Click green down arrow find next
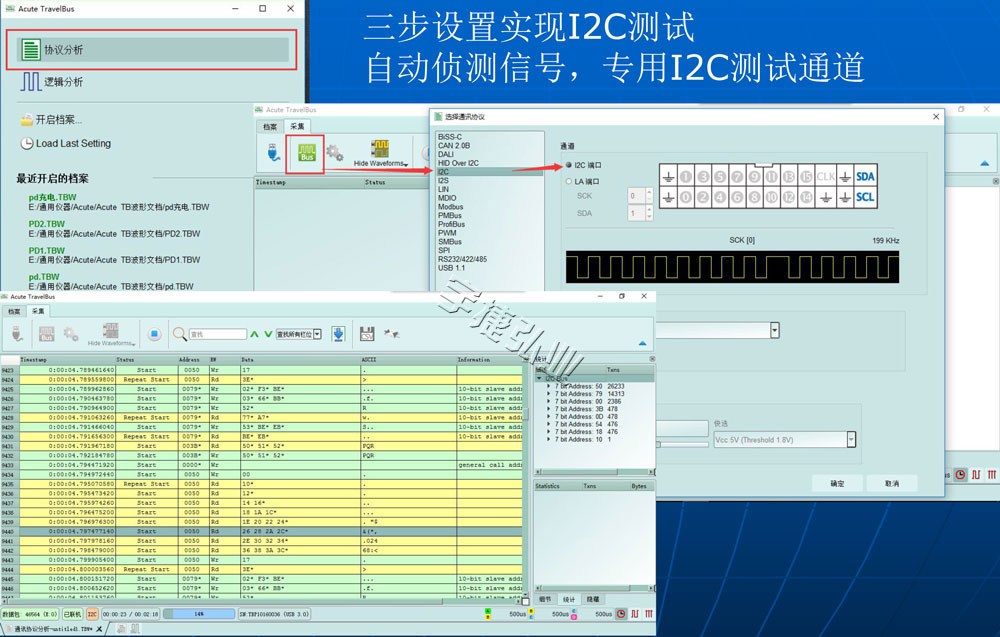The width and height of the screenshot is (1000, 637). pyautogui.click(x=268, y=334)
